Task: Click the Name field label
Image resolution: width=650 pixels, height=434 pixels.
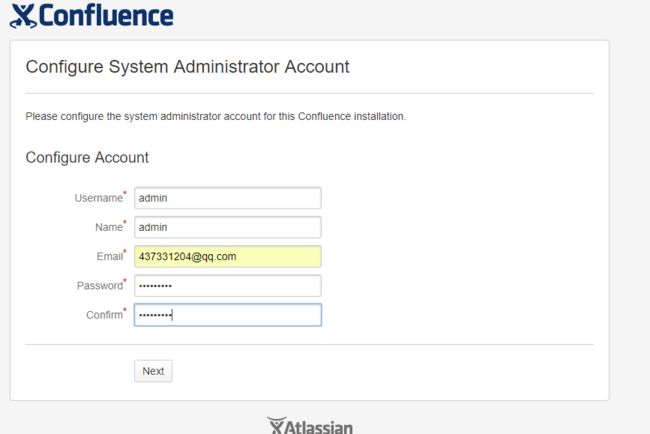Action: pyautogui.click(x=109, y=227)
